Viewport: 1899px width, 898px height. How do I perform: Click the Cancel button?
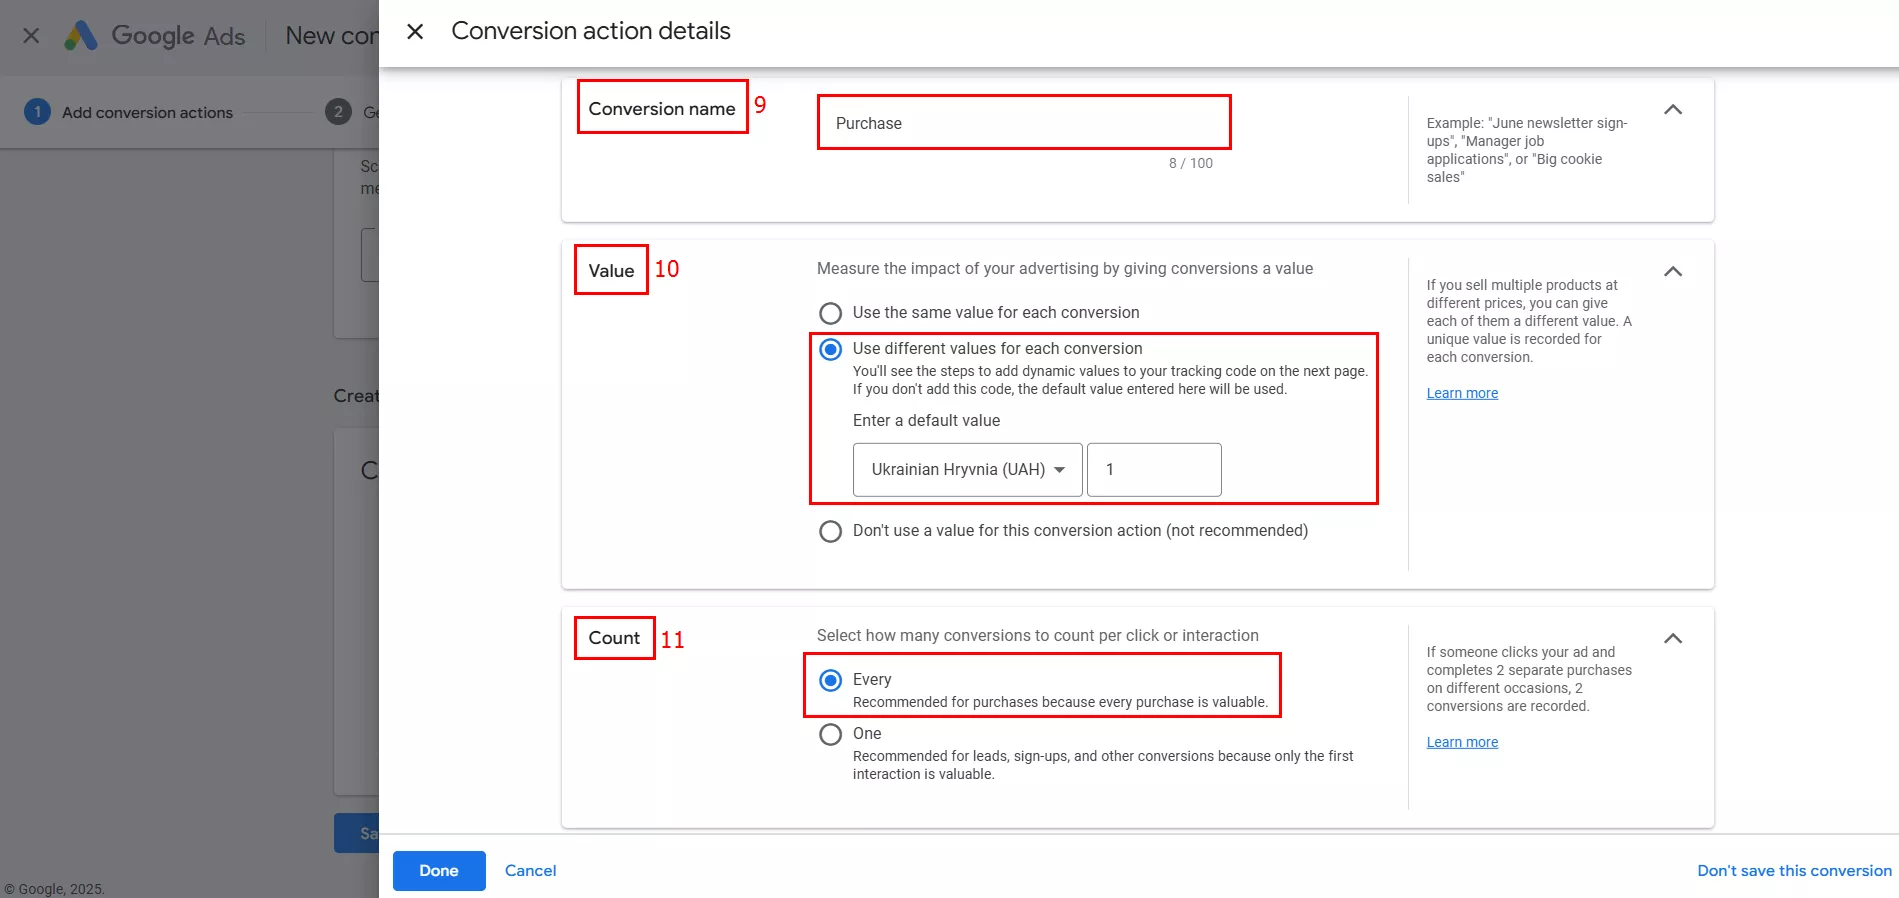(x=530, y=871)
